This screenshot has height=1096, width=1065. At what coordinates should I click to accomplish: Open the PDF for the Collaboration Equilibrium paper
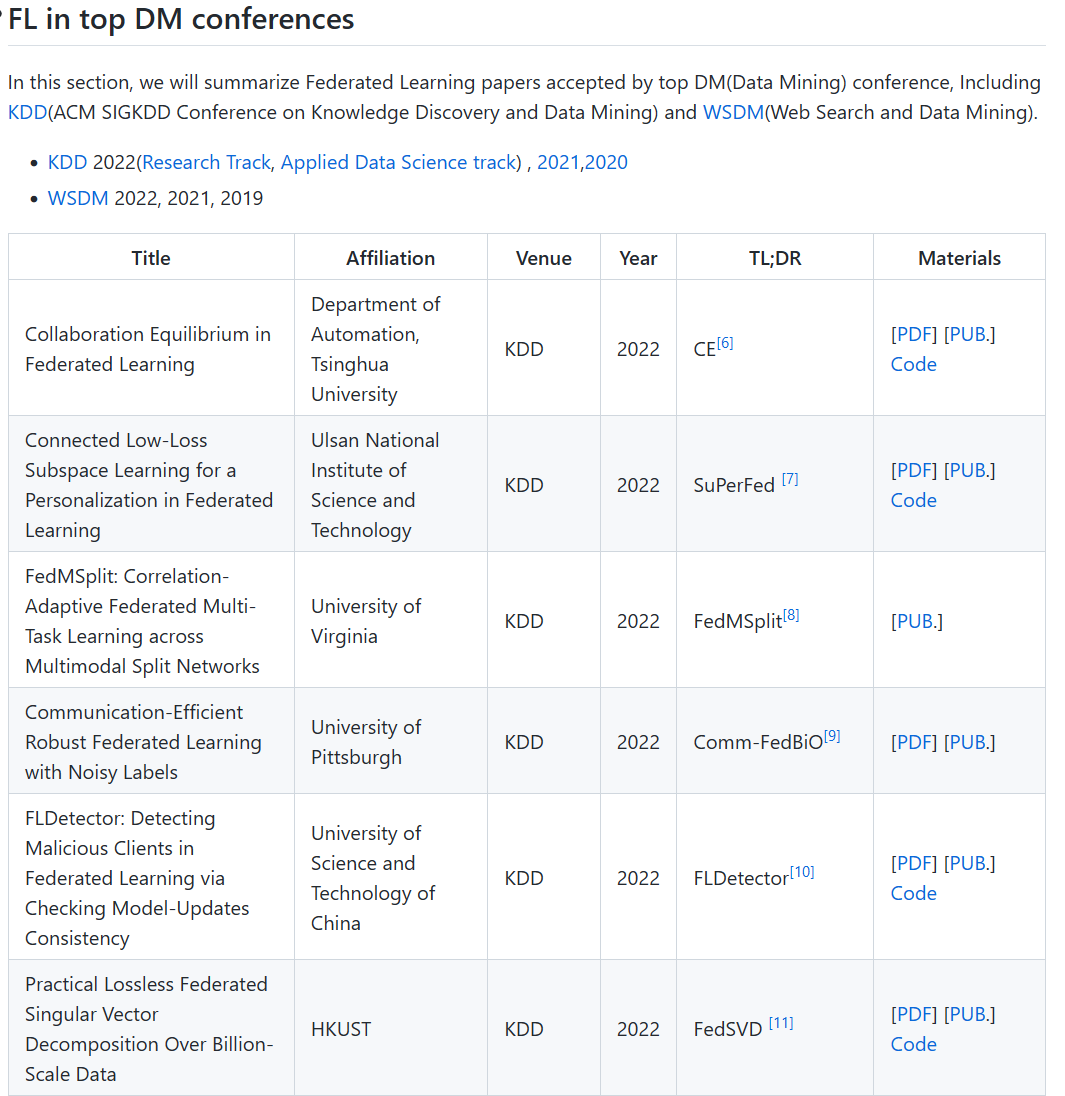tap(914, 334)
